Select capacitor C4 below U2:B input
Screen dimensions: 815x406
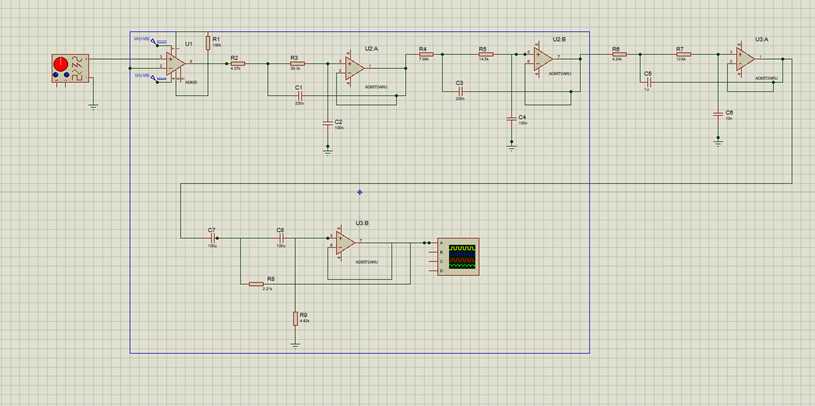tap(511, 119)
